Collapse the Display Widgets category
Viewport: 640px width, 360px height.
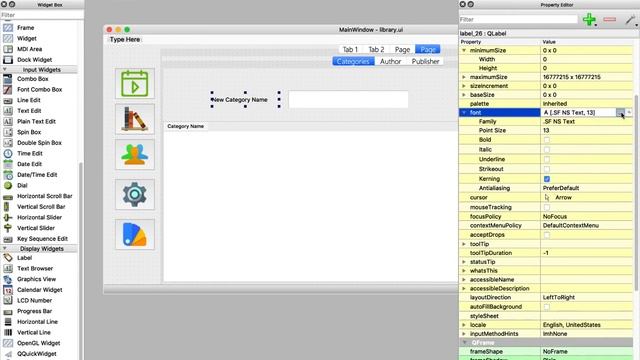tap(5, 249)
